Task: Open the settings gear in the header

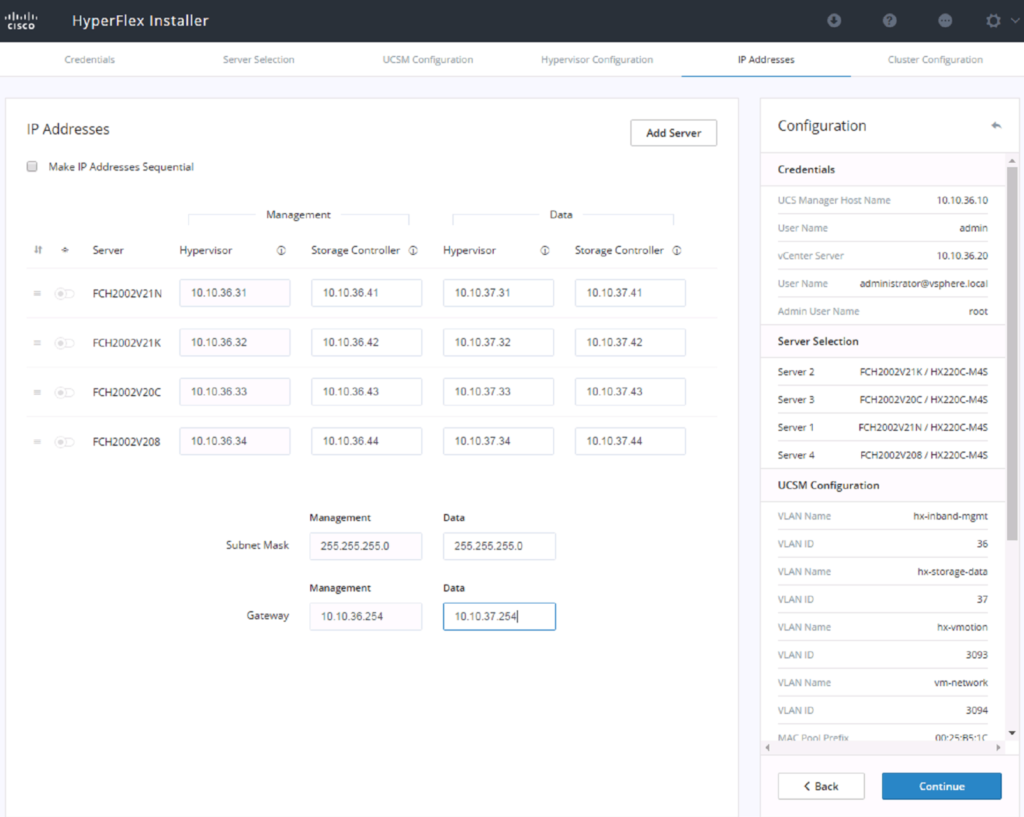Action: pyautogui.click(x=993, y=21)
